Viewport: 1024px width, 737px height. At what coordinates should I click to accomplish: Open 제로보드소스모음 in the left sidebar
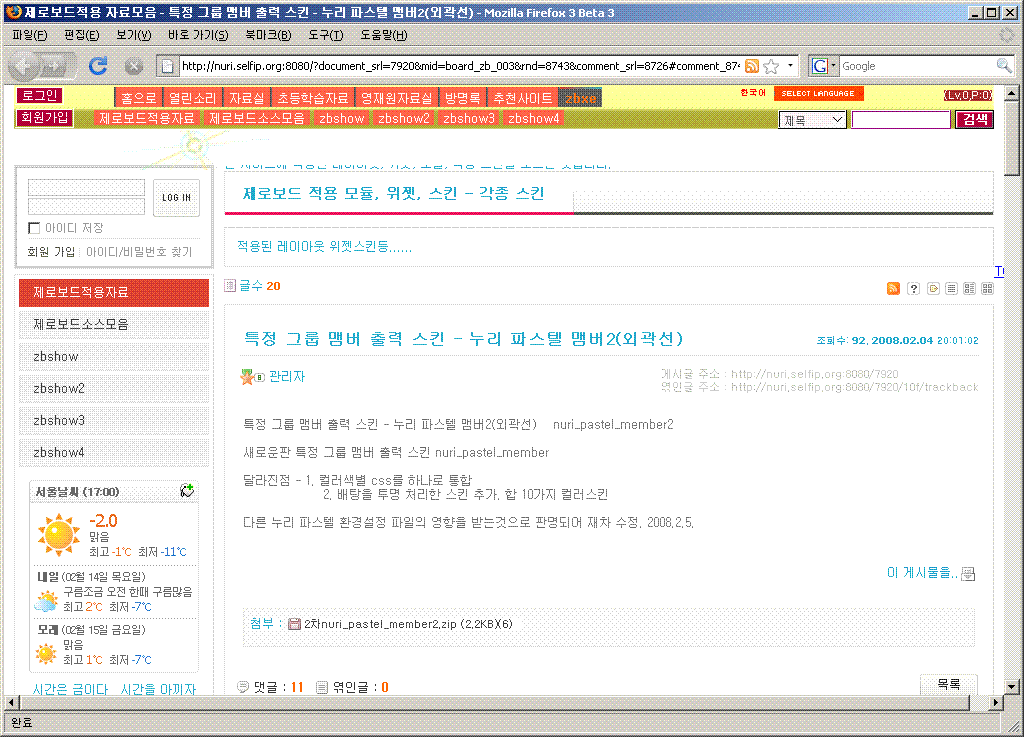point(114,324)
